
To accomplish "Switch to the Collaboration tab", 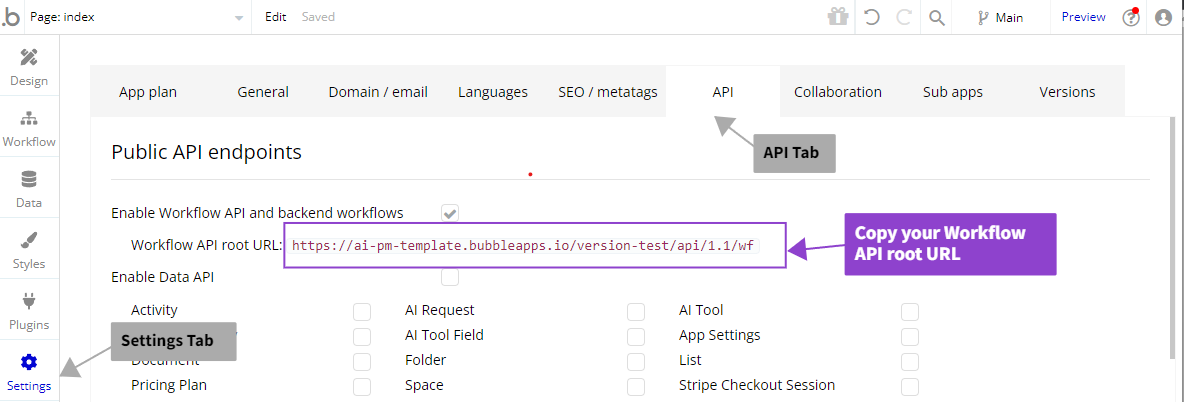I will pyautogui.click(x=837, y=92).
